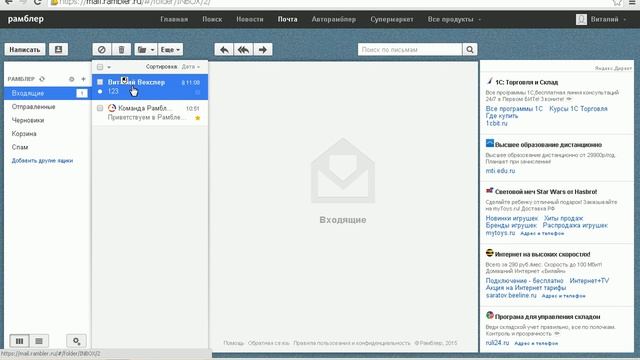Click the reply all icon
The height and width of the screenshot is (360, 640).
pyautogui.click(x=244, y=49)
